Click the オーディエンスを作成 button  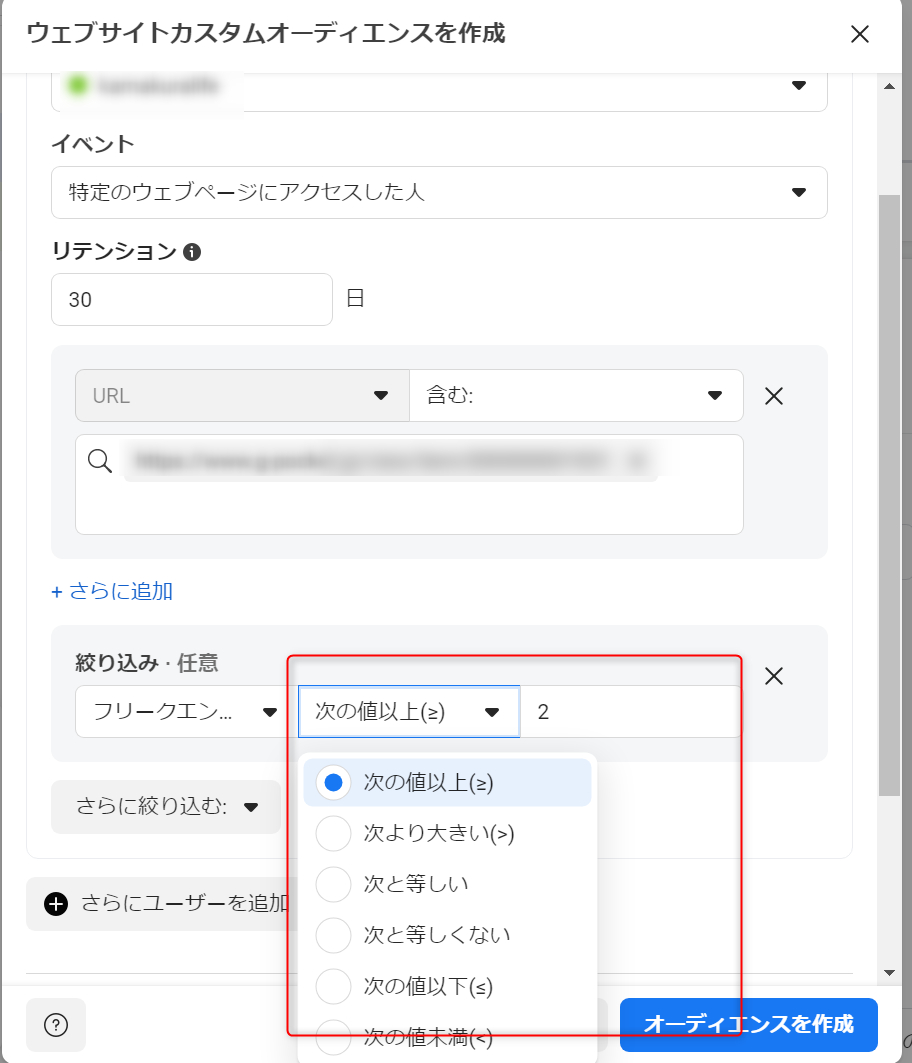[x=748, y=1025]
